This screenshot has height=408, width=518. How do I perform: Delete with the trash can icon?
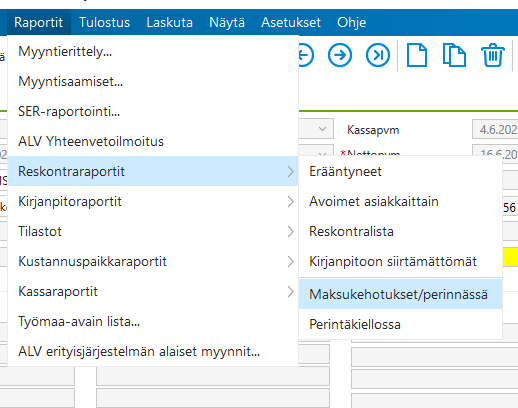click(x=493, y=55)
